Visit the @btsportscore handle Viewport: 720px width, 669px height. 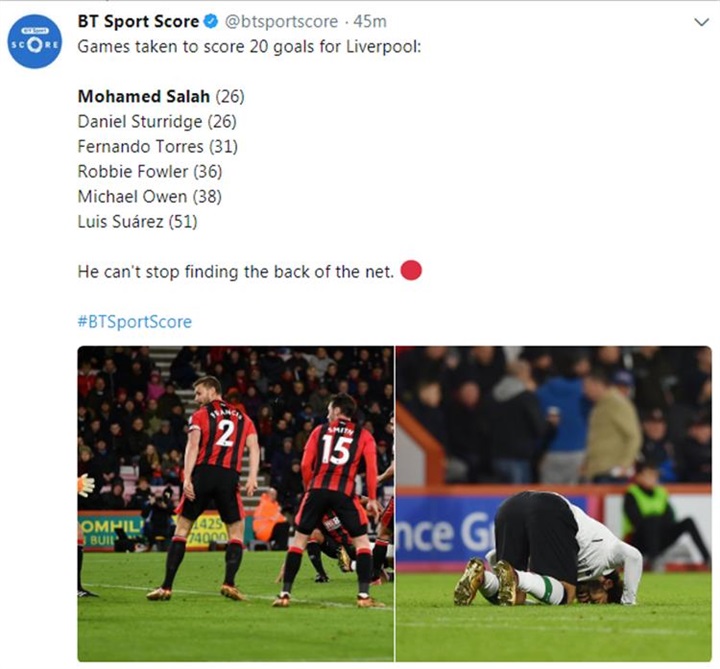(x=281, y=22)
